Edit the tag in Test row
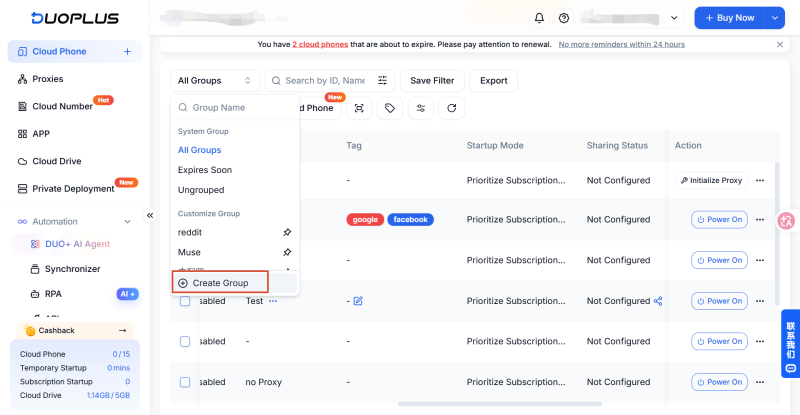 358,301
